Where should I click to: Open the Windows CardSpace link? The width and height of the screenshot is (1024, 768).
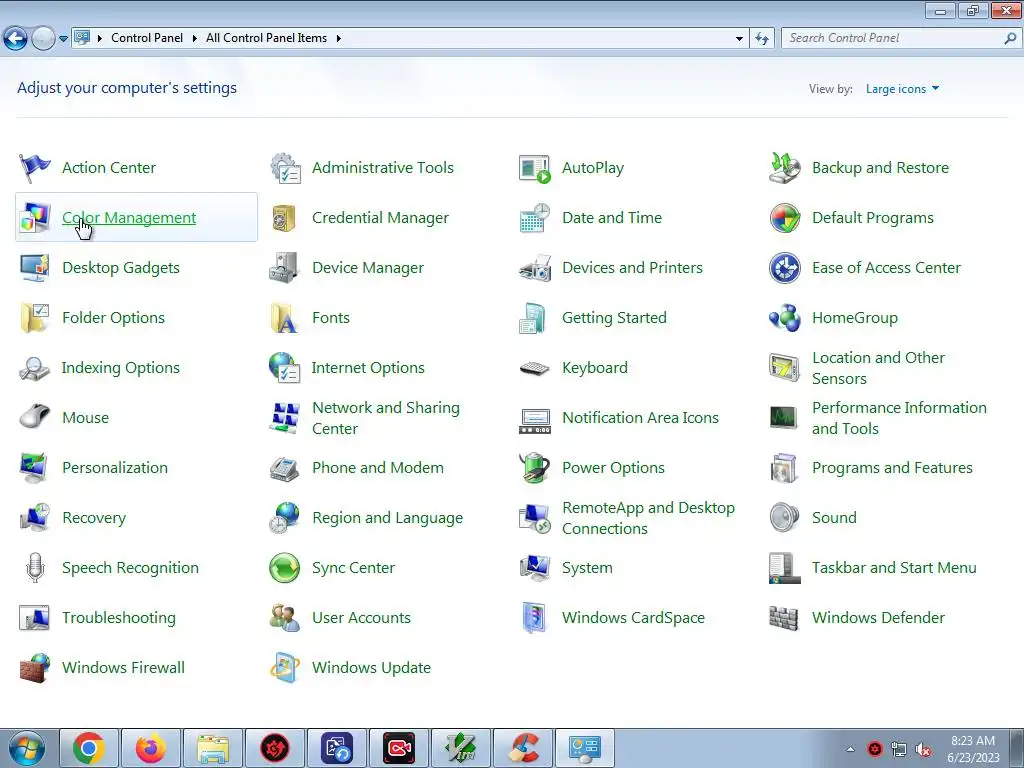(x=633, y=618)
